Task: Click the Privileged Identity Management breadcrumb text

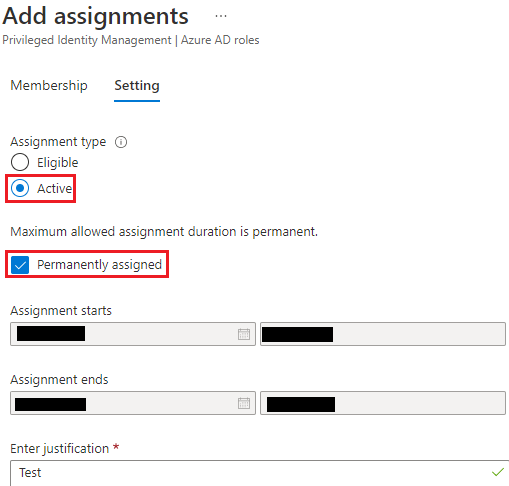Action: pyautogui.click(x=87, y=40)
